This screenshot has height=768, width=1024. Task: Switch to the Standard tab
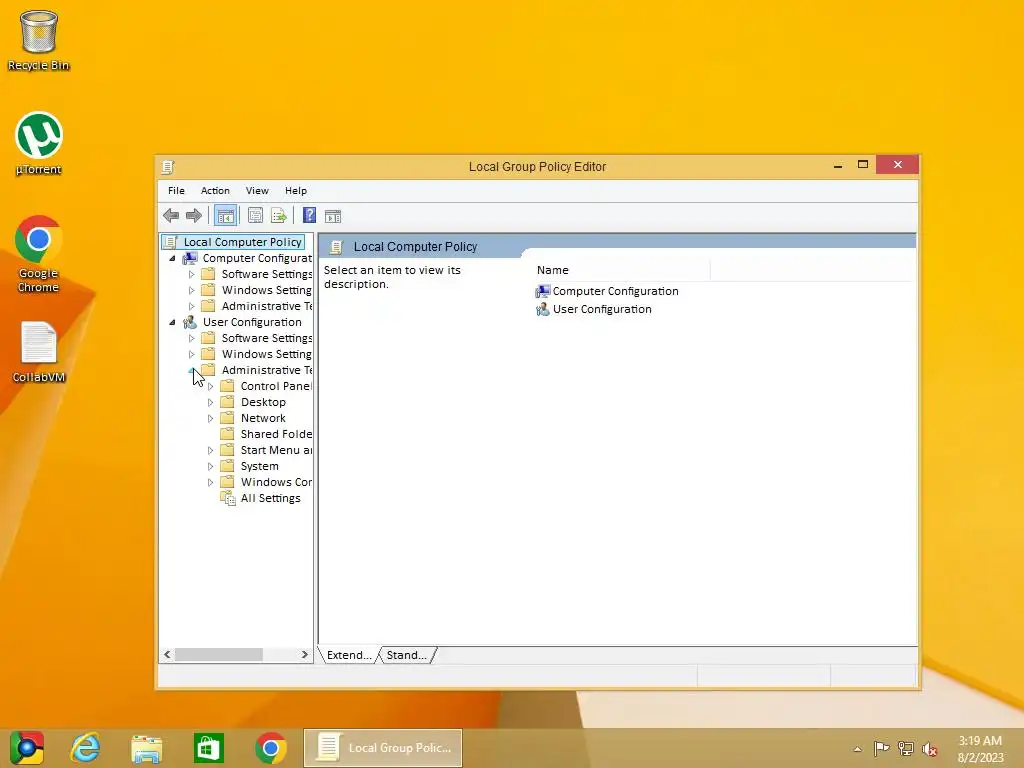(406, 655)
